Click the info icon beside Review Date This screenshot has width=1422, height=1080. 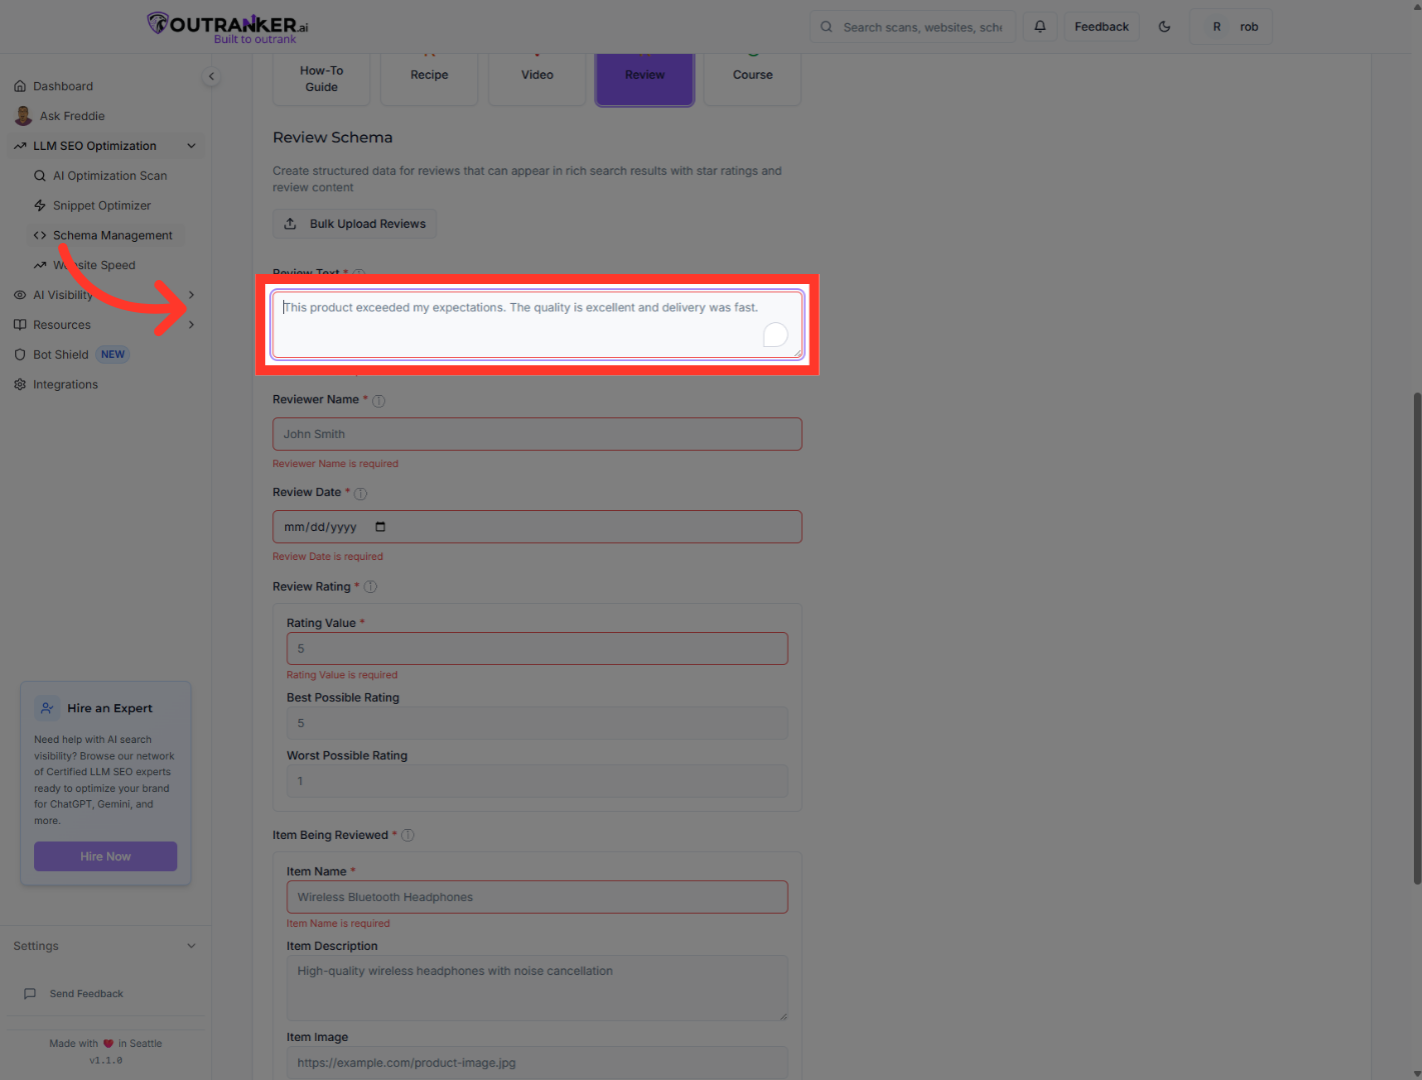point(361,493)
